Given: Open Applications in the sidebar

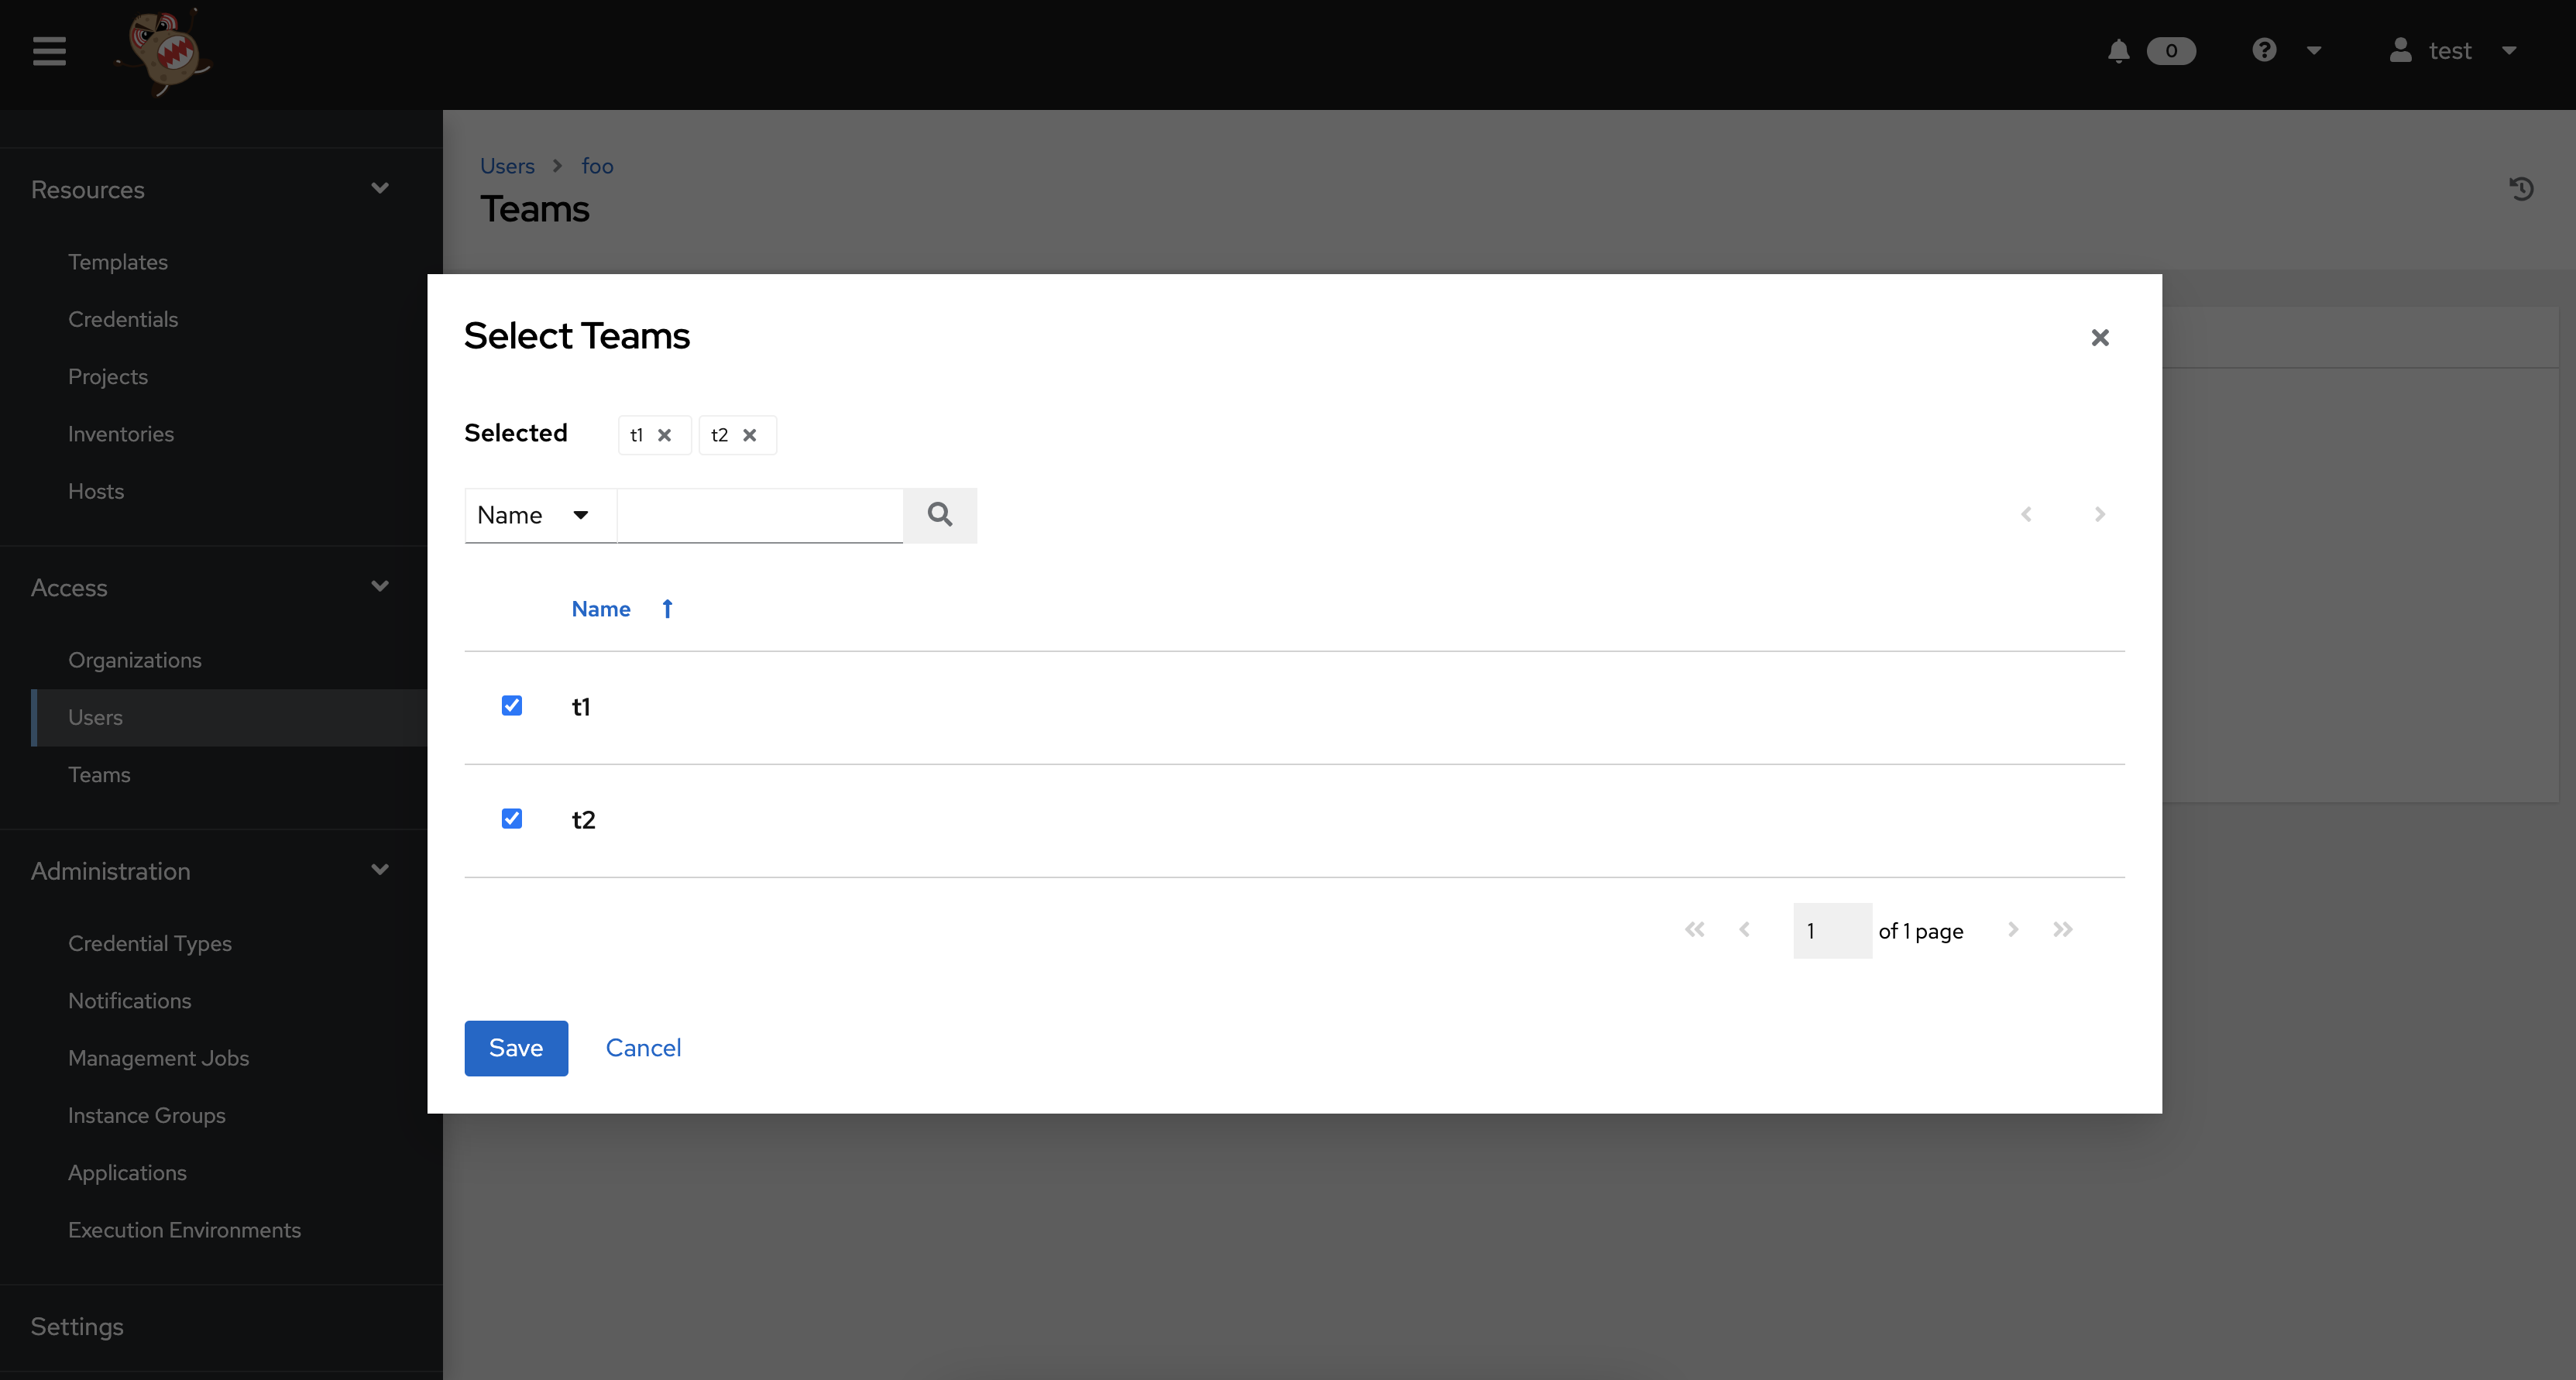Looking at the screenshot, I should (x=127, y=1172).
